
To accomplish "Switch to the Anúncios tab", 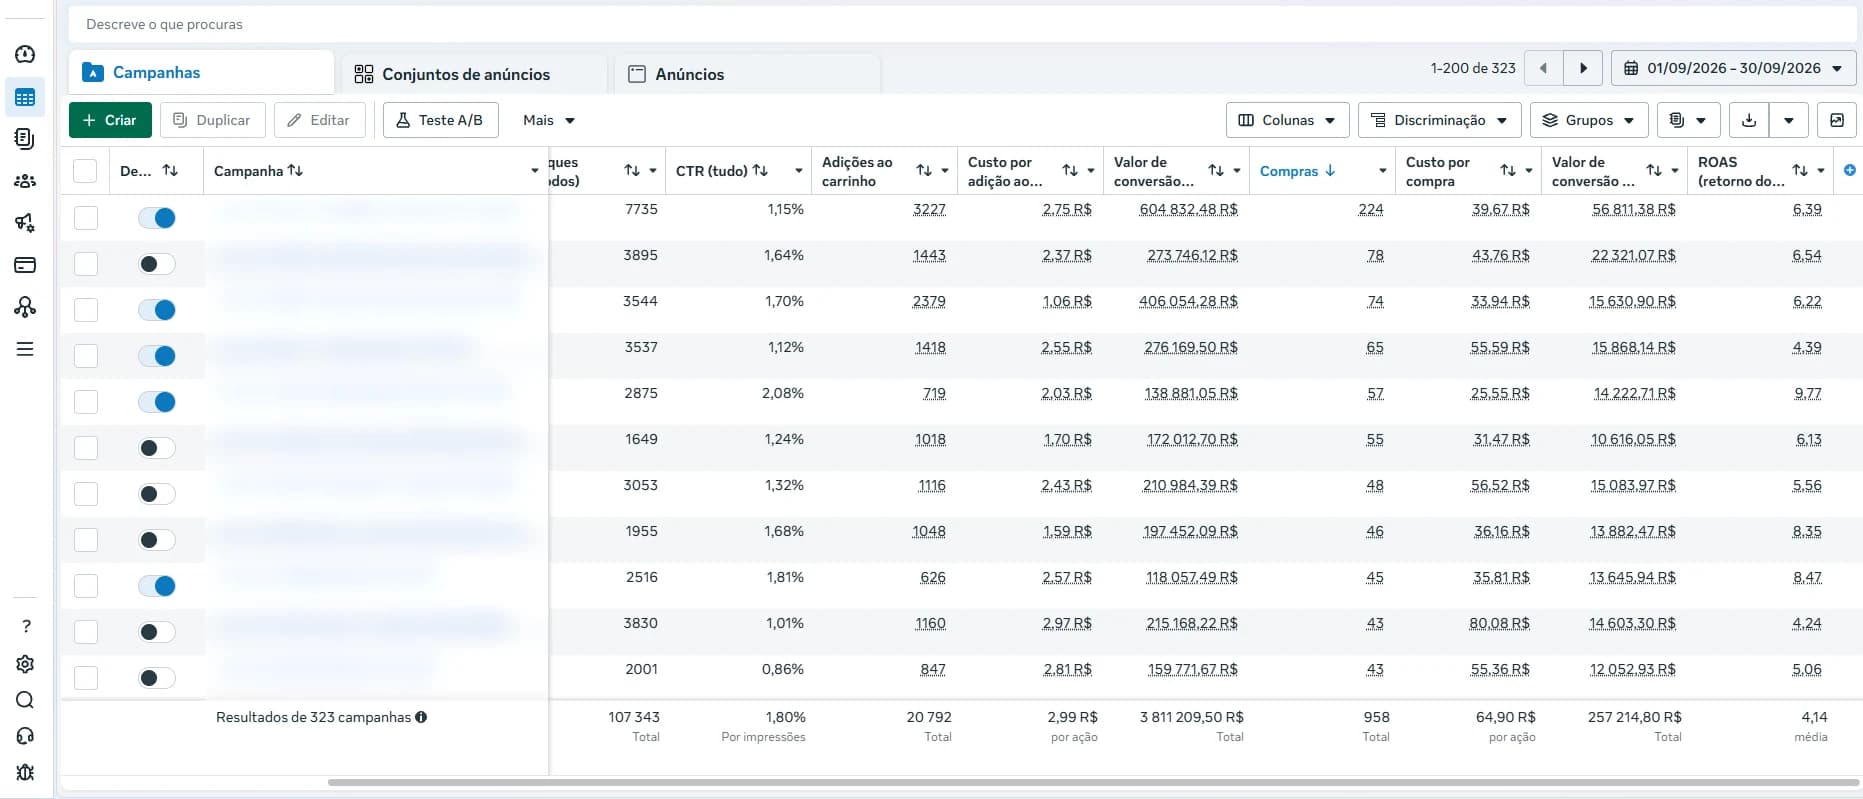I will click(746, 74).
